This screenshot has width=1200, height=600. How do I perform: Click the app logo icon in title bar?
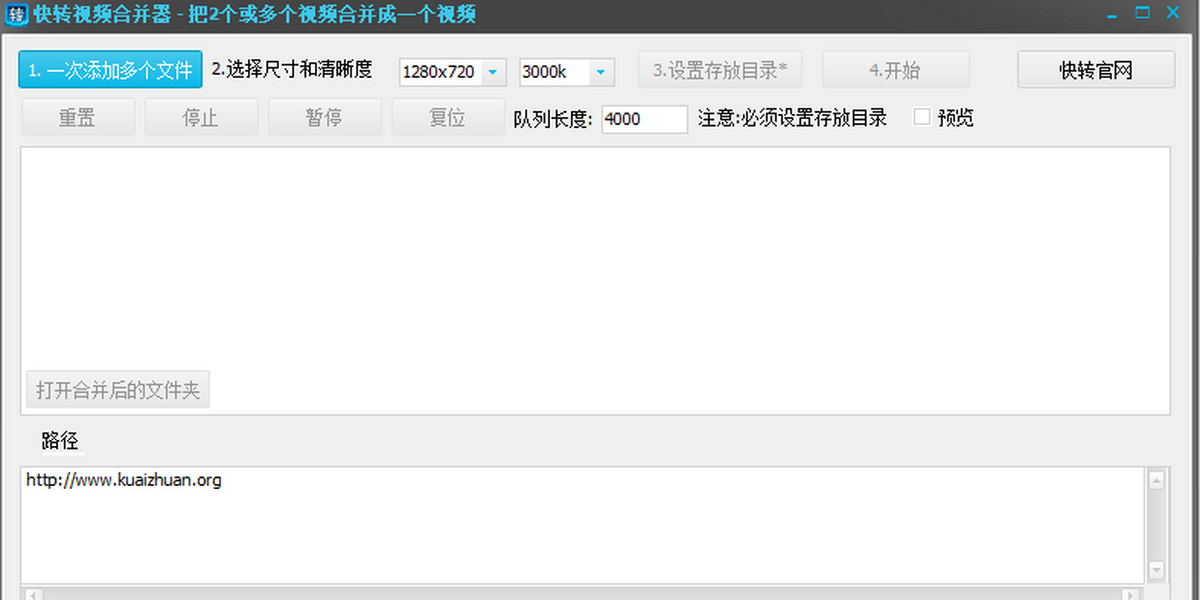tap(17, 14)
